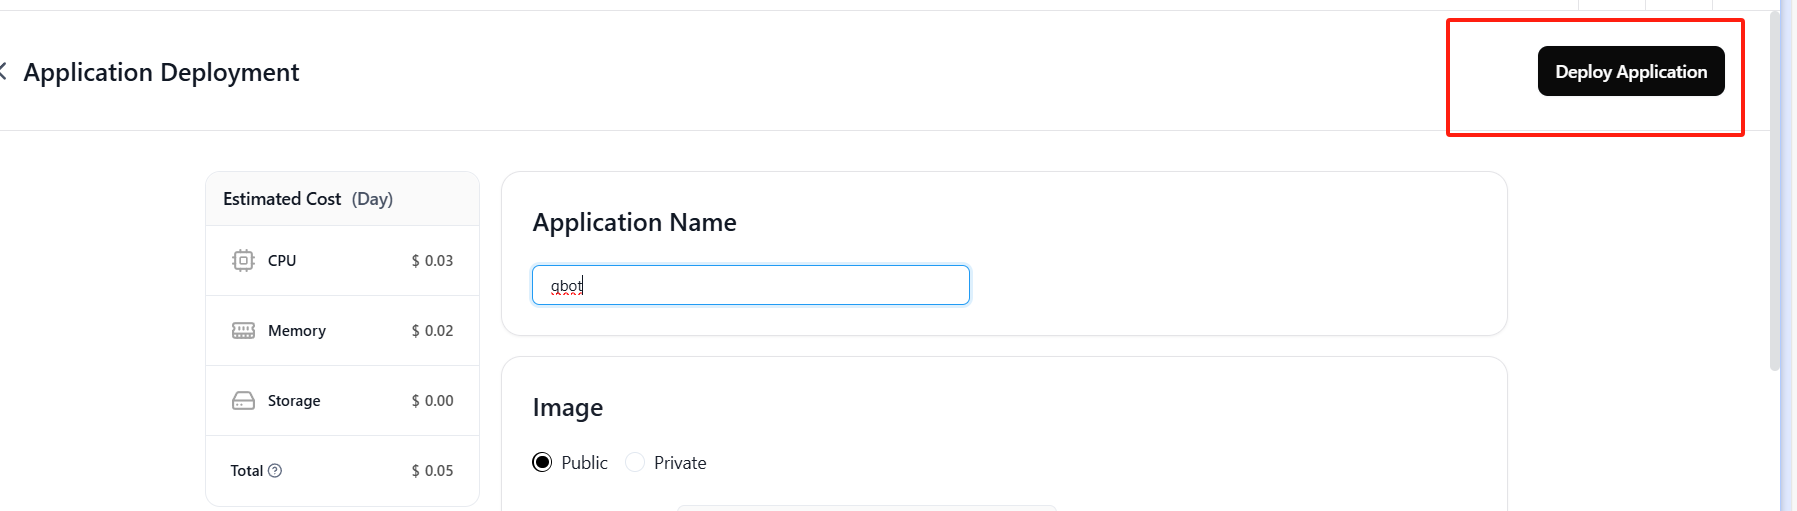Click the Storage drive icon
The height and width of the screenshot is (511, 1797).
click(243, 401)
